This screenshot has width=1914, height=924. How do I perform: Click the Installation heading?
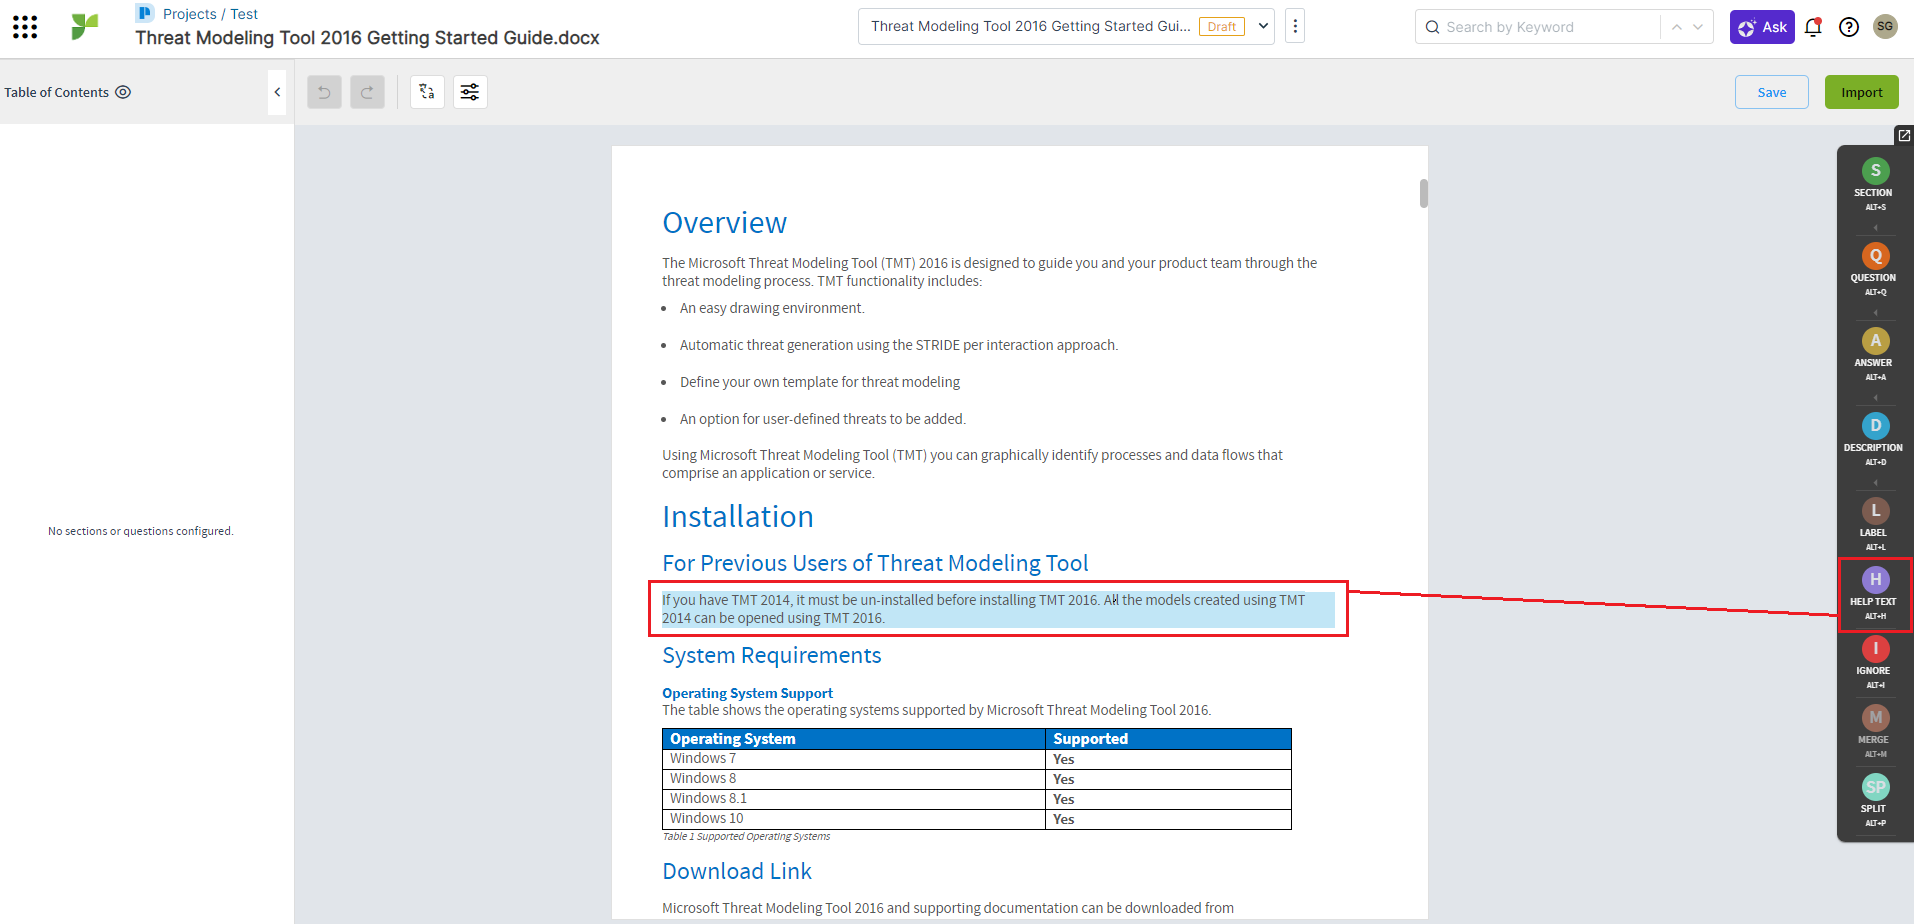pyautogui.click(x=737, y=516)
